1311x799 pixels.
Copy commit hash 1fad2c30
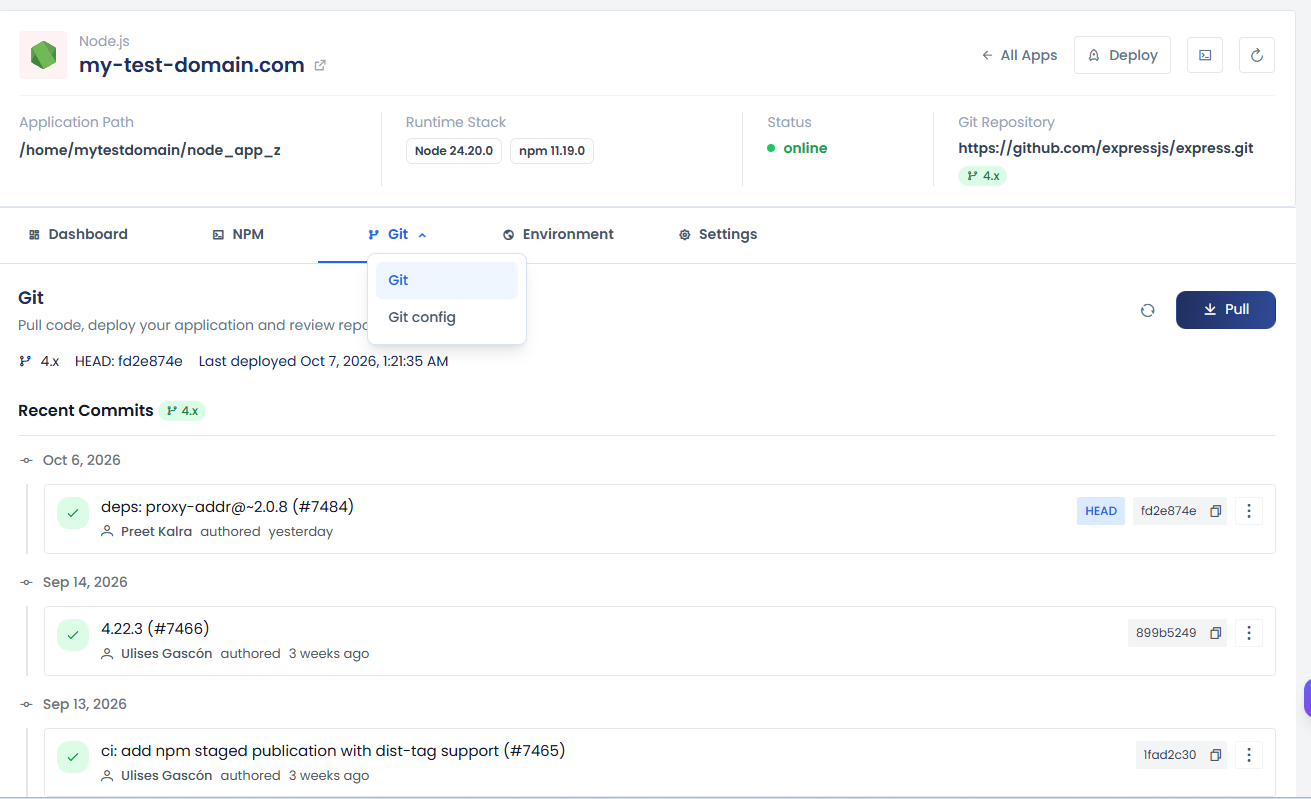pos(1216,755)
